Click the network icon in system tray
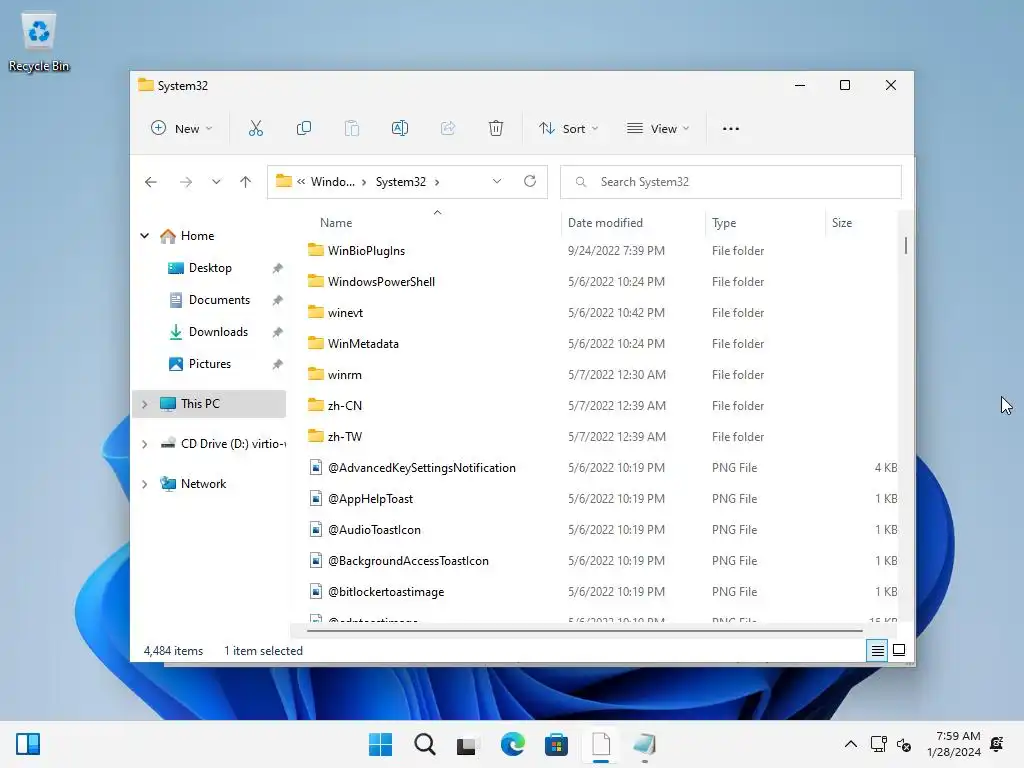The height and width of the screenshot is (768, 1024). (x=878, y=744)
